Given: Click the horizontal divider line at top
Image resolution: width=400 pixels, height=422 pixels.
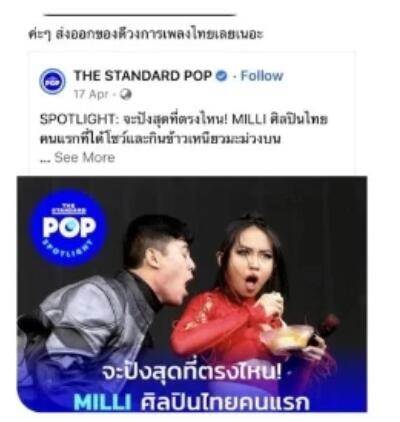Looking at the screenshot, I should [x=140, y=15].
